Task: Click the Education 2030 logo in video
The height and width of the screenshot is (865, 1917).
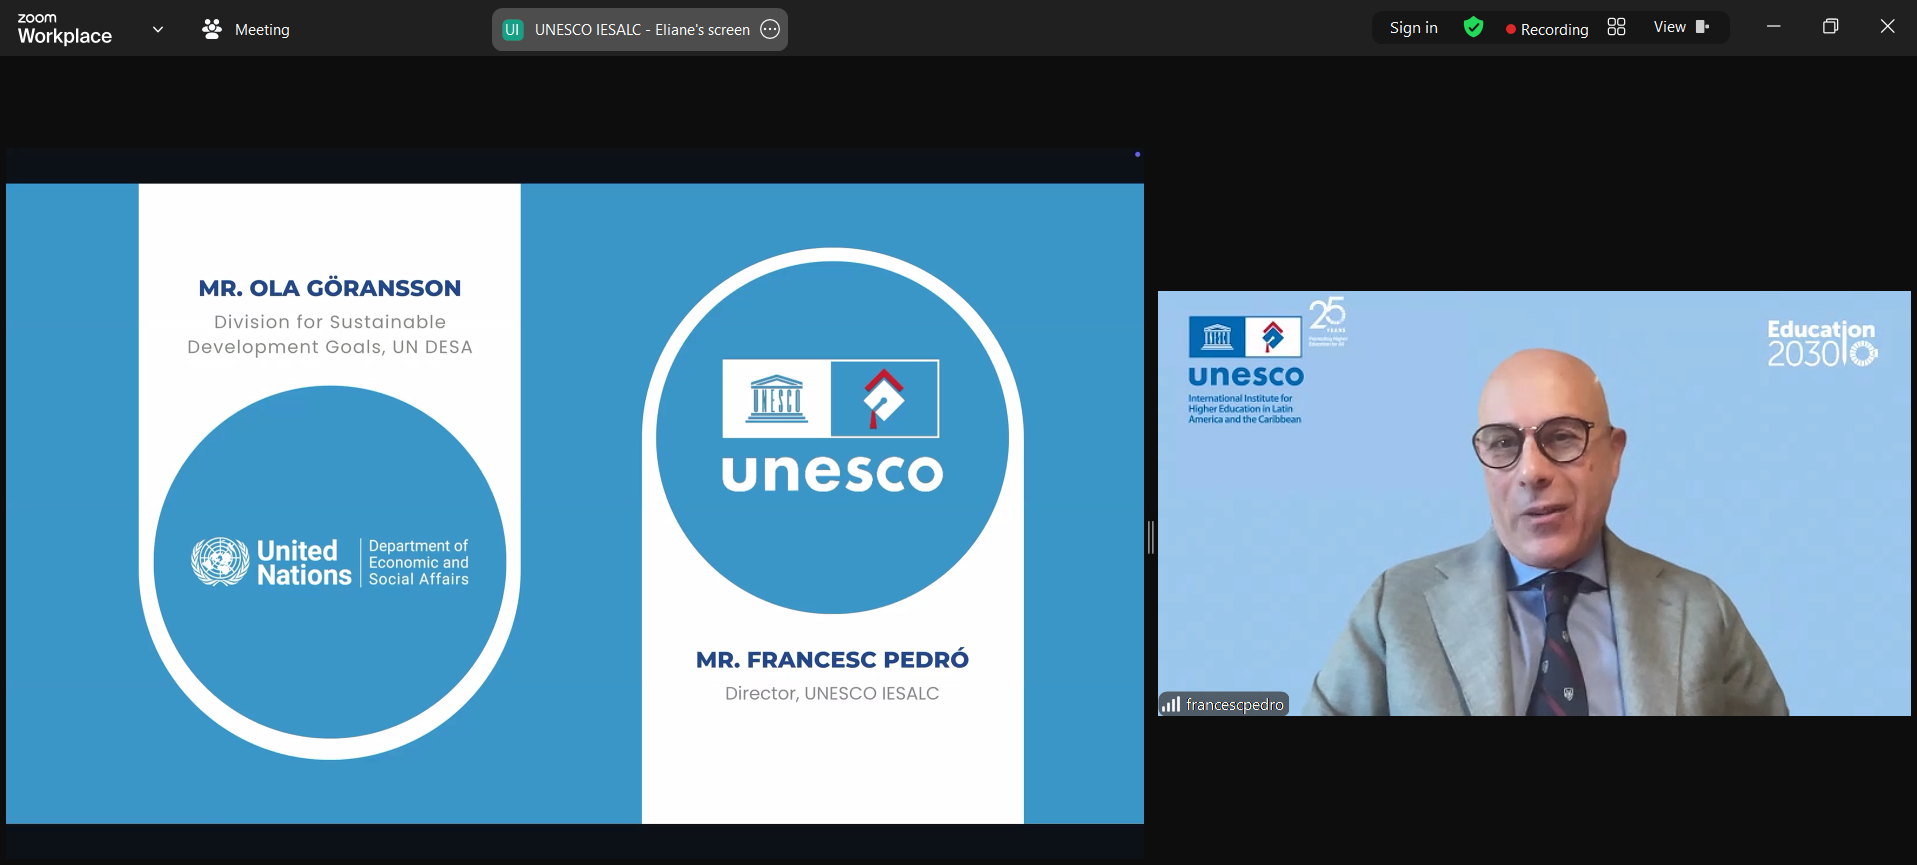Action: pyautogui.click(x=1822, y=343)
